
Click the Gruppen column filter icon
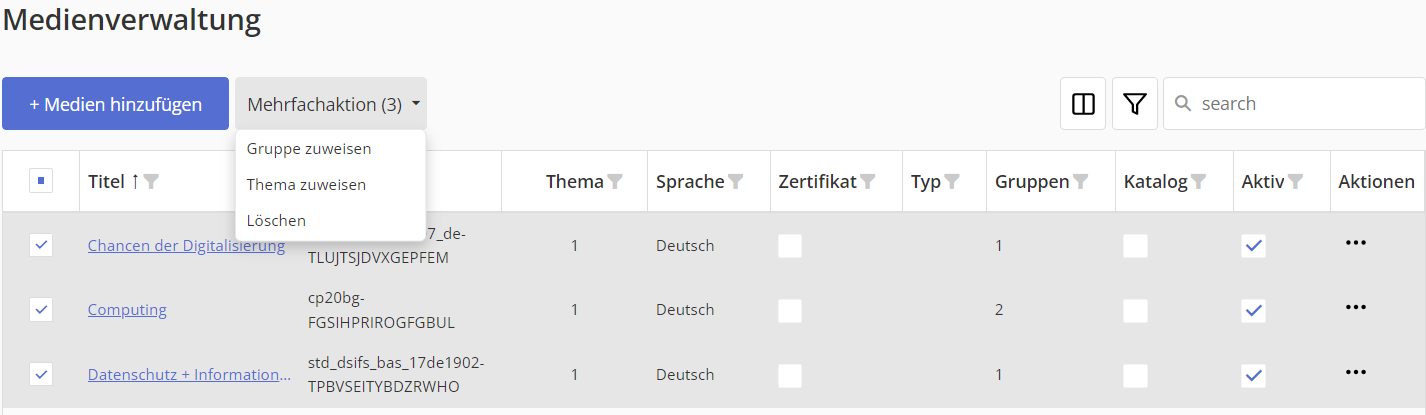1081,182
